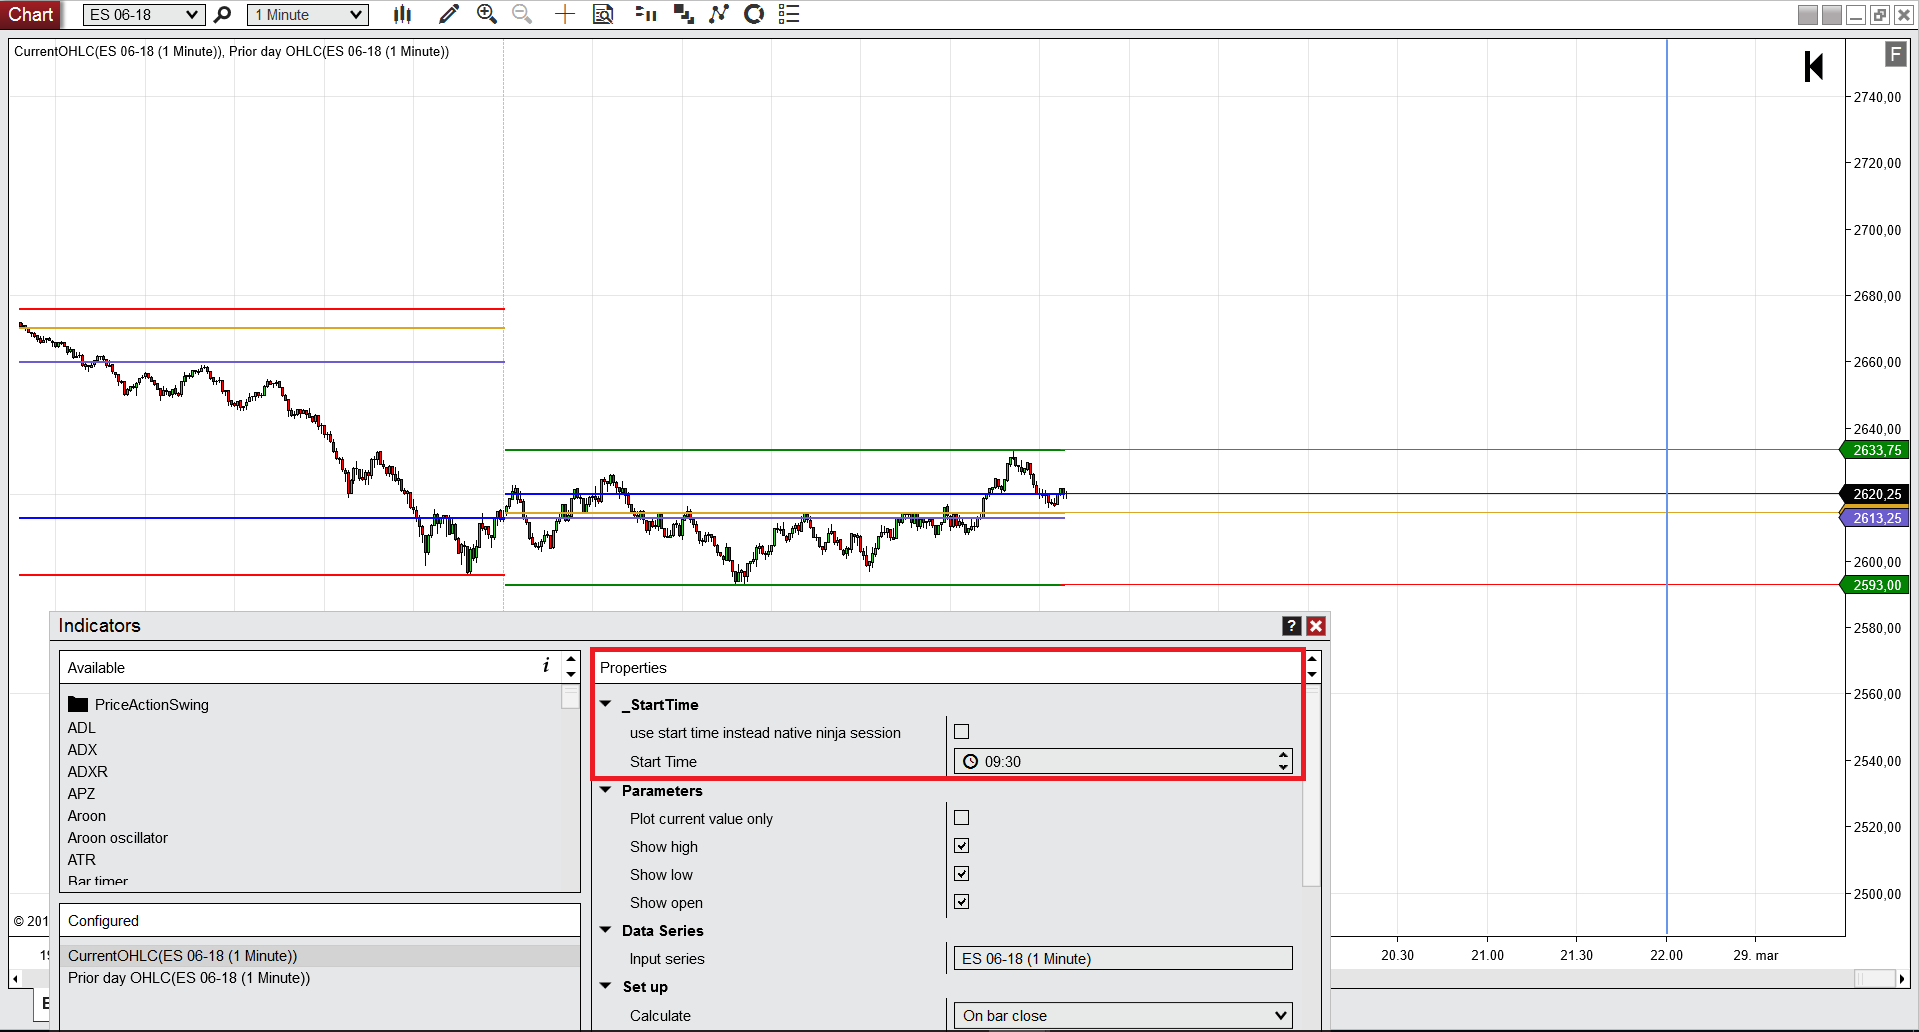Increase Start Time with the up arrow

tap(1283, 756)
